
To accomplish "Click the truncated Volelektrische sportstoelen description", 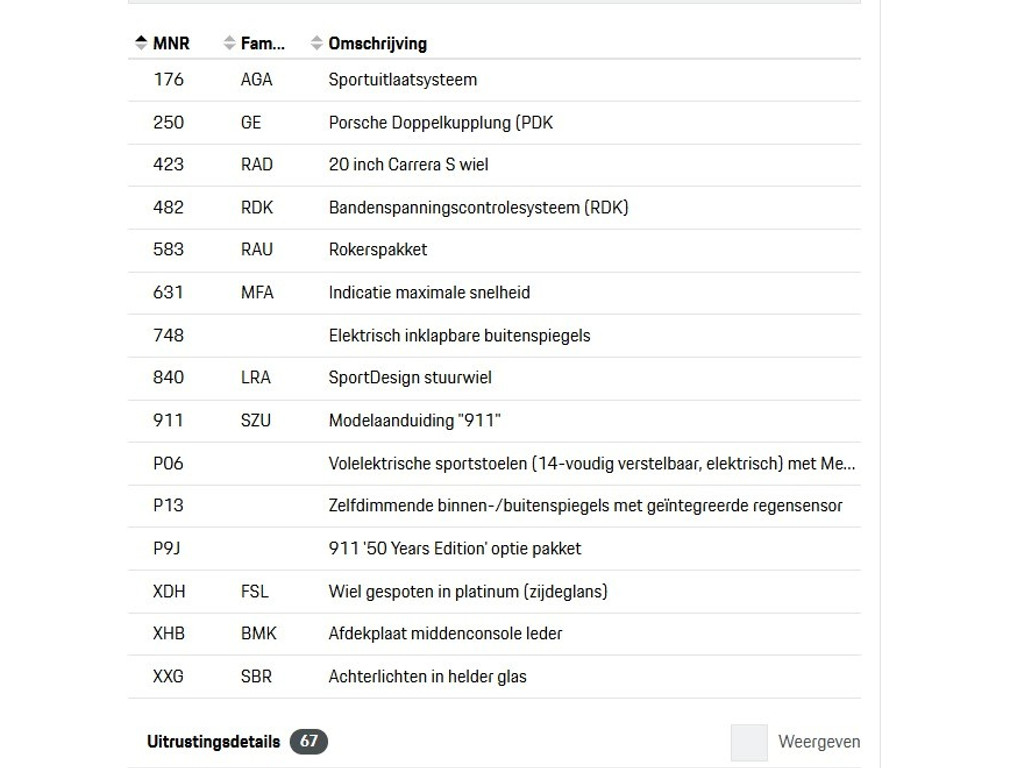I will 592,463.
